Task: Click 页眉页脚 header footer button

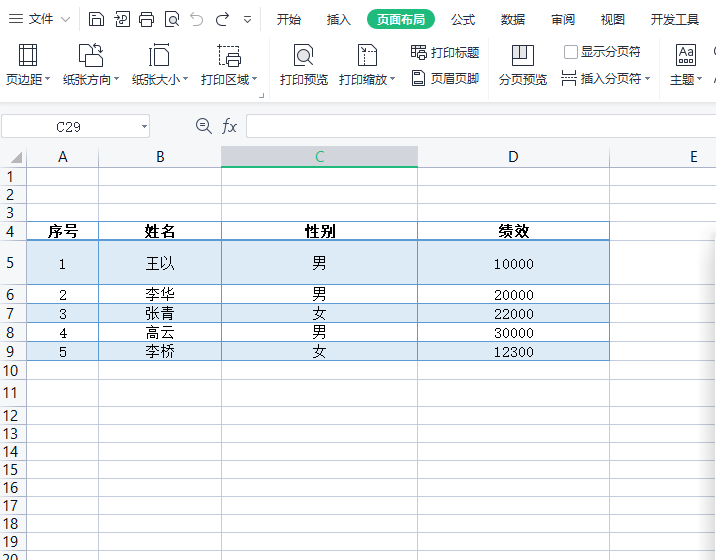Action: tap(445, 79)
